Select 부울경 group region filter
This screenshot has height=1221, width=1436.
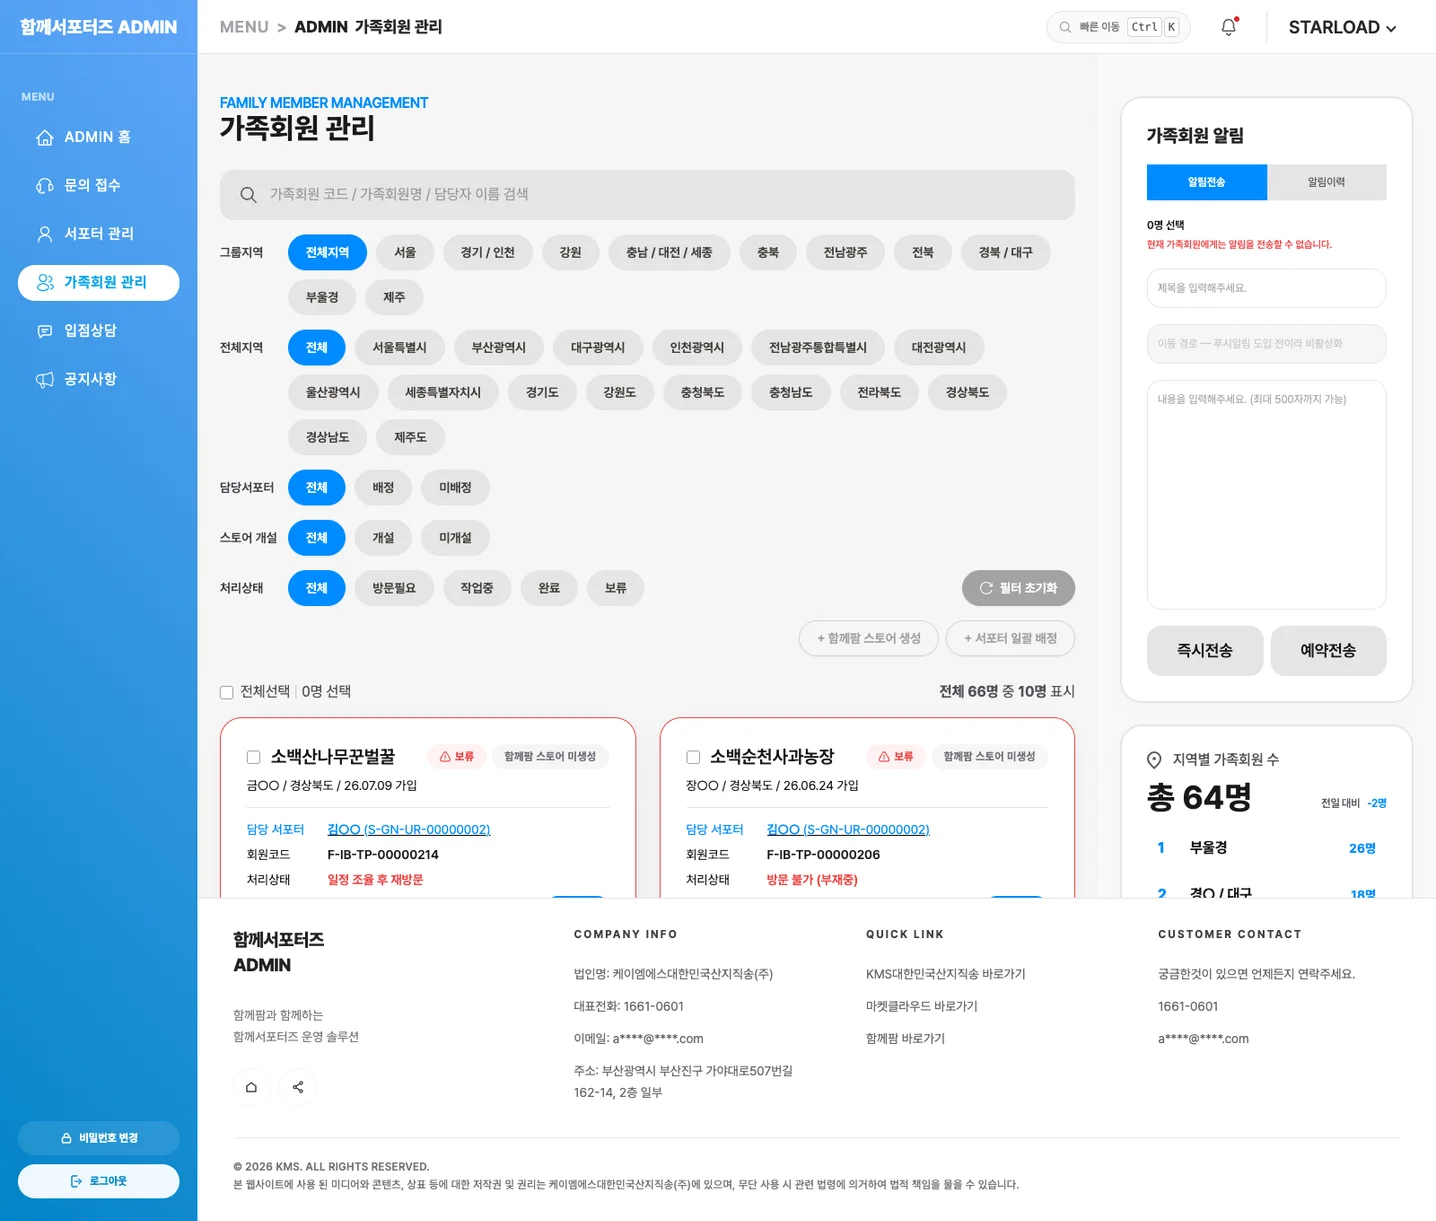[x=322, y=297]
